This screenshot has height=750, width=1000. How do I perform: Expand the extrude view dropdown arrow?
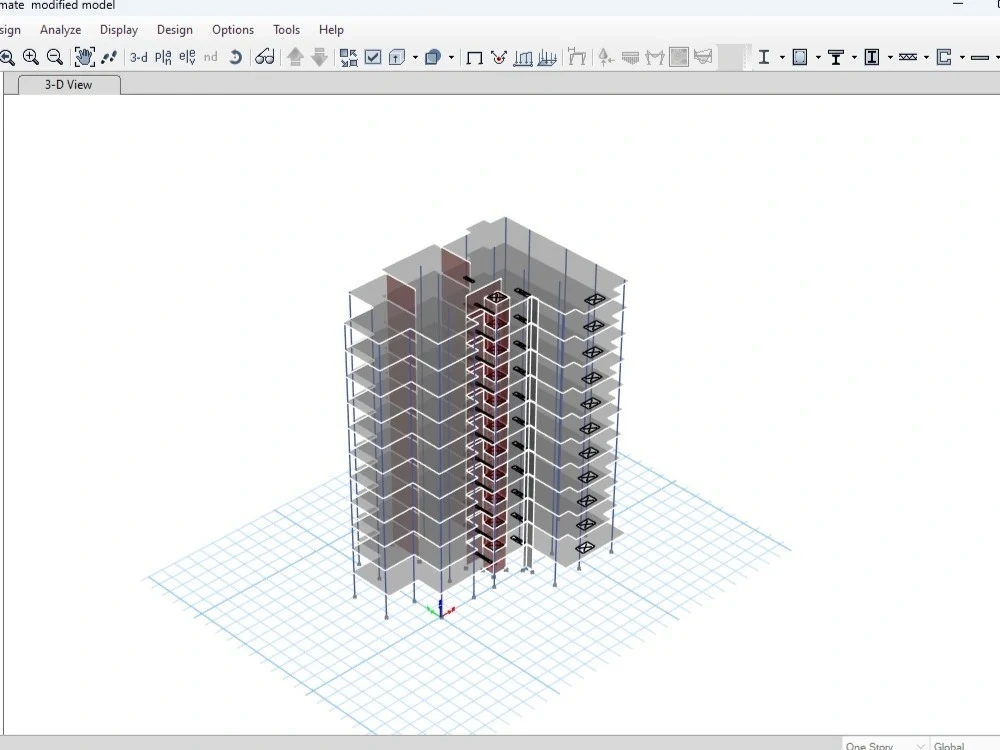point(415,57)
